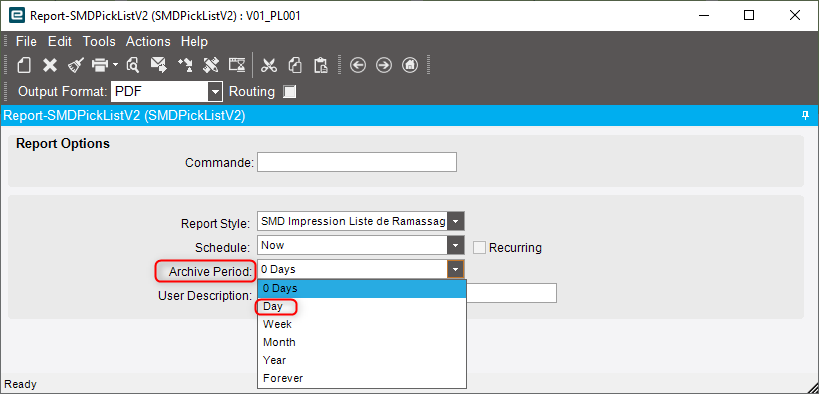This screenshot has height=394, width=819.
Task: Expand the Output Format PDF dropdown
Action: coord(215,92)
